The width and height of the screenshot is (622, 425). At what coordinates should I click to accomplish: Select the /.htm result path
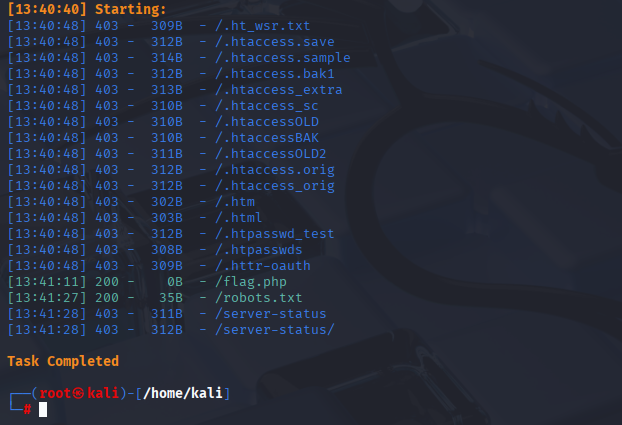(x=235, y=202)
